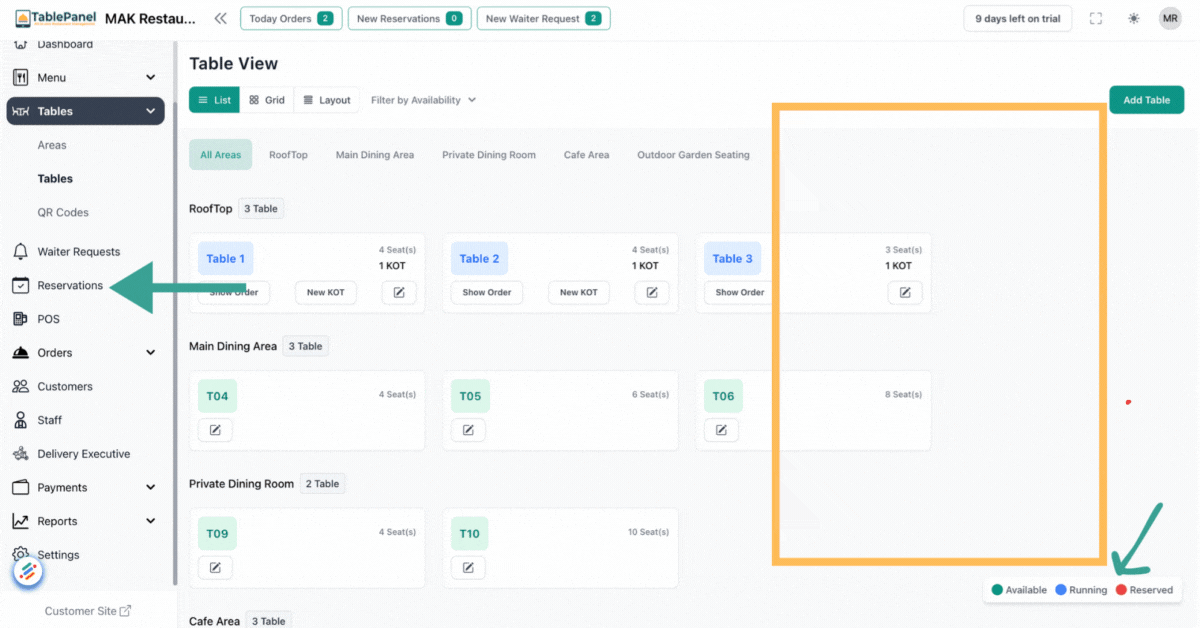This screenshot has width=1200, height=628.
Task: Click Show Order on Table 2
Action: pos(487,292)
